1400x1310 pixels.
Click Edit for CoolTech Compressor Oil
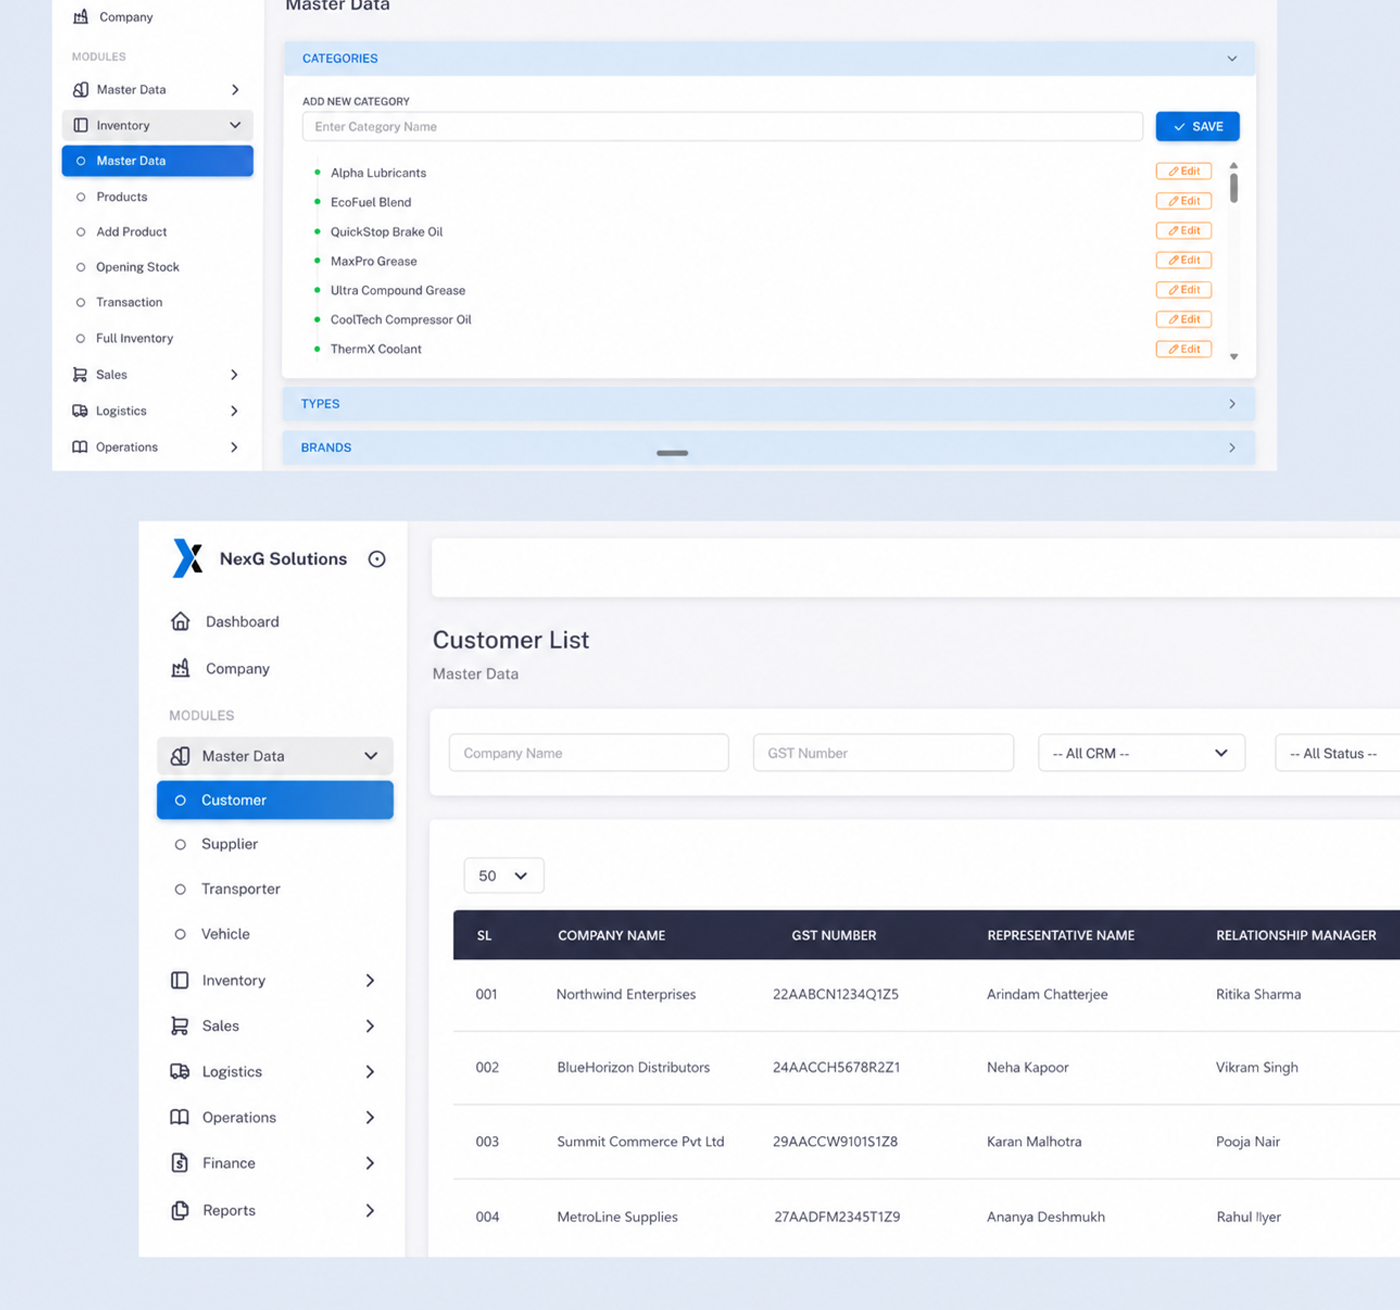click(x=1184, y=319)
